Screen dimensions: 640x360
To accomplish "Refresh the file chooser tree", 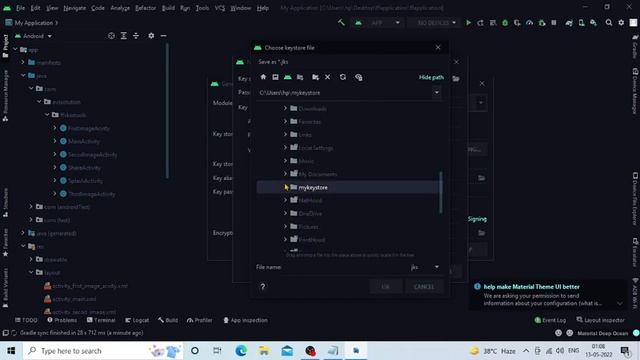I will [x=343, y=77].
